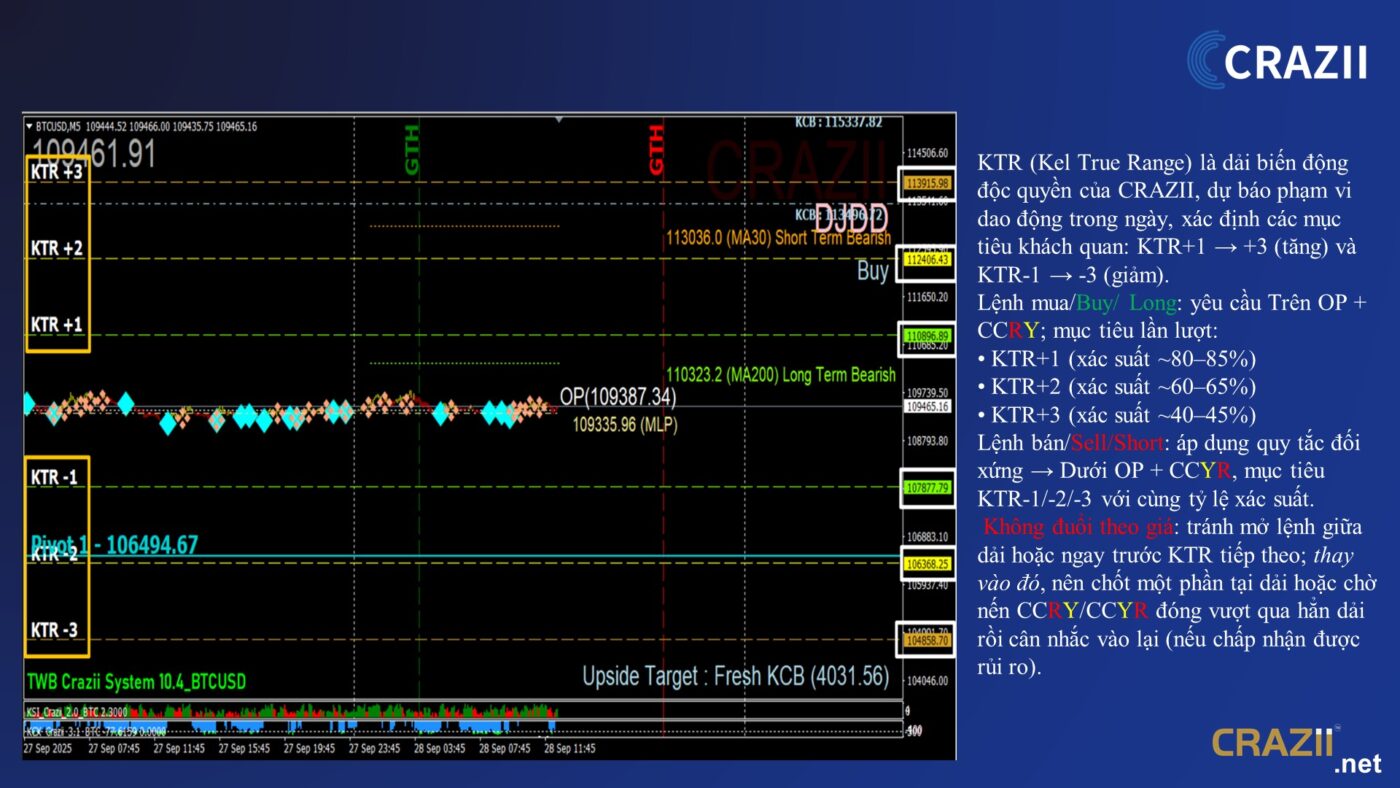Click the chart shift triangle marker on top edge

[558, 119]
